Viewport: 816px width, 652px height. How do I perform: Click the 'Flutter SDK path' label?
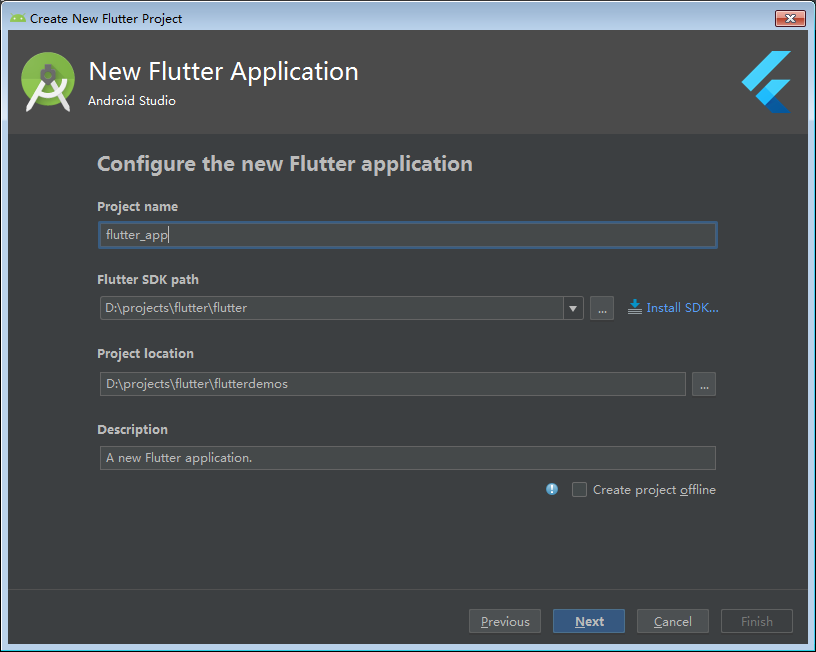point(148,279)
